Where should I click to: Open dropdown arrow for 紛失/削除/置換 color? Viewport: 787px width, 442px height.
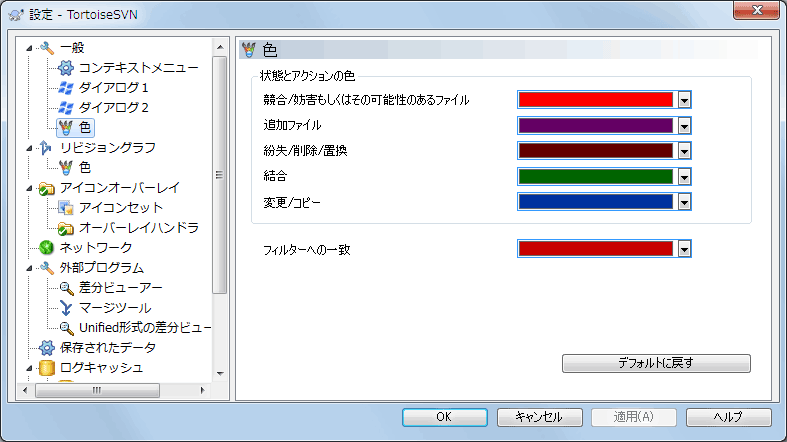tap(685, 151)
